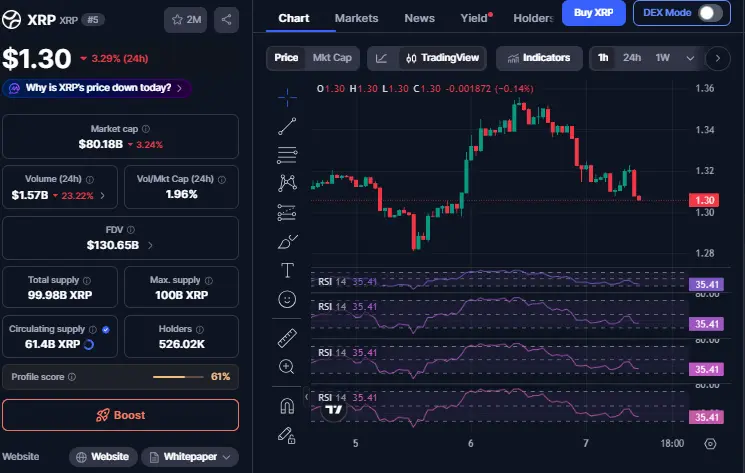Screen dimensions: 745x473
Task: Toggle lock all drawing tools
Action: pyautogui.click(x=287, y=435)
